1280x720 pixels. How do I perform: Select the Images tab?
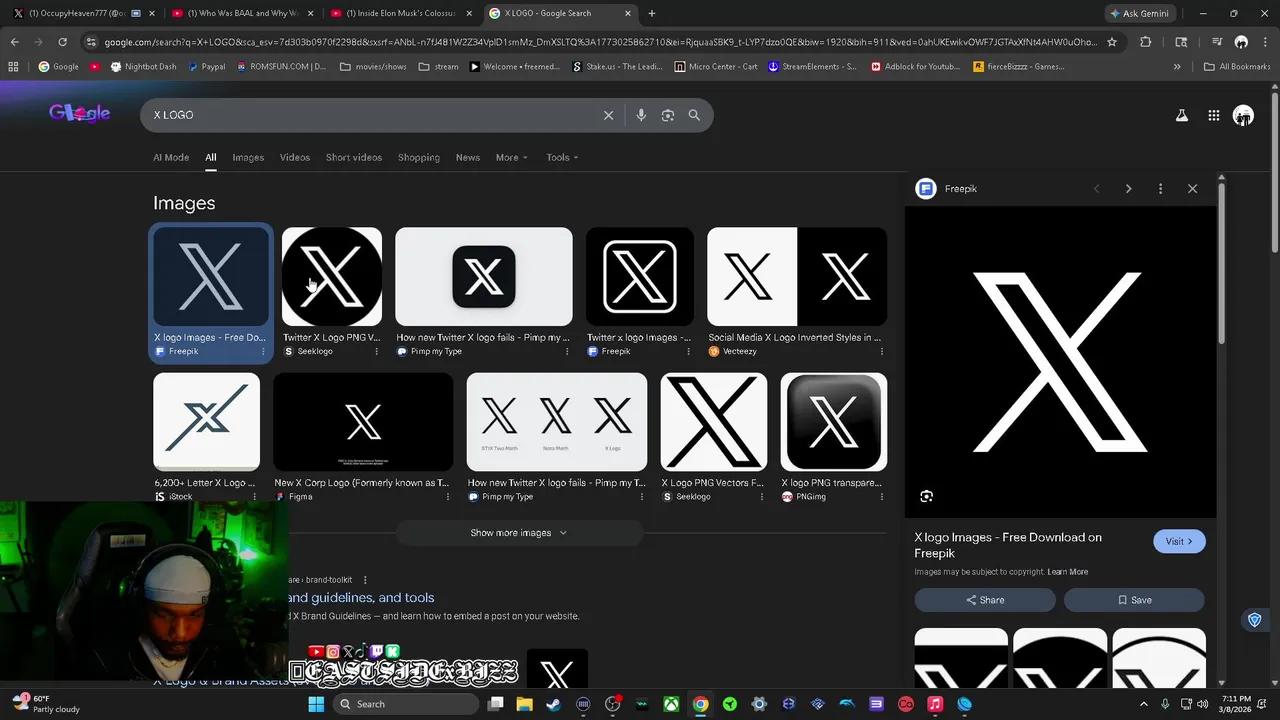[x=248, y=157]
